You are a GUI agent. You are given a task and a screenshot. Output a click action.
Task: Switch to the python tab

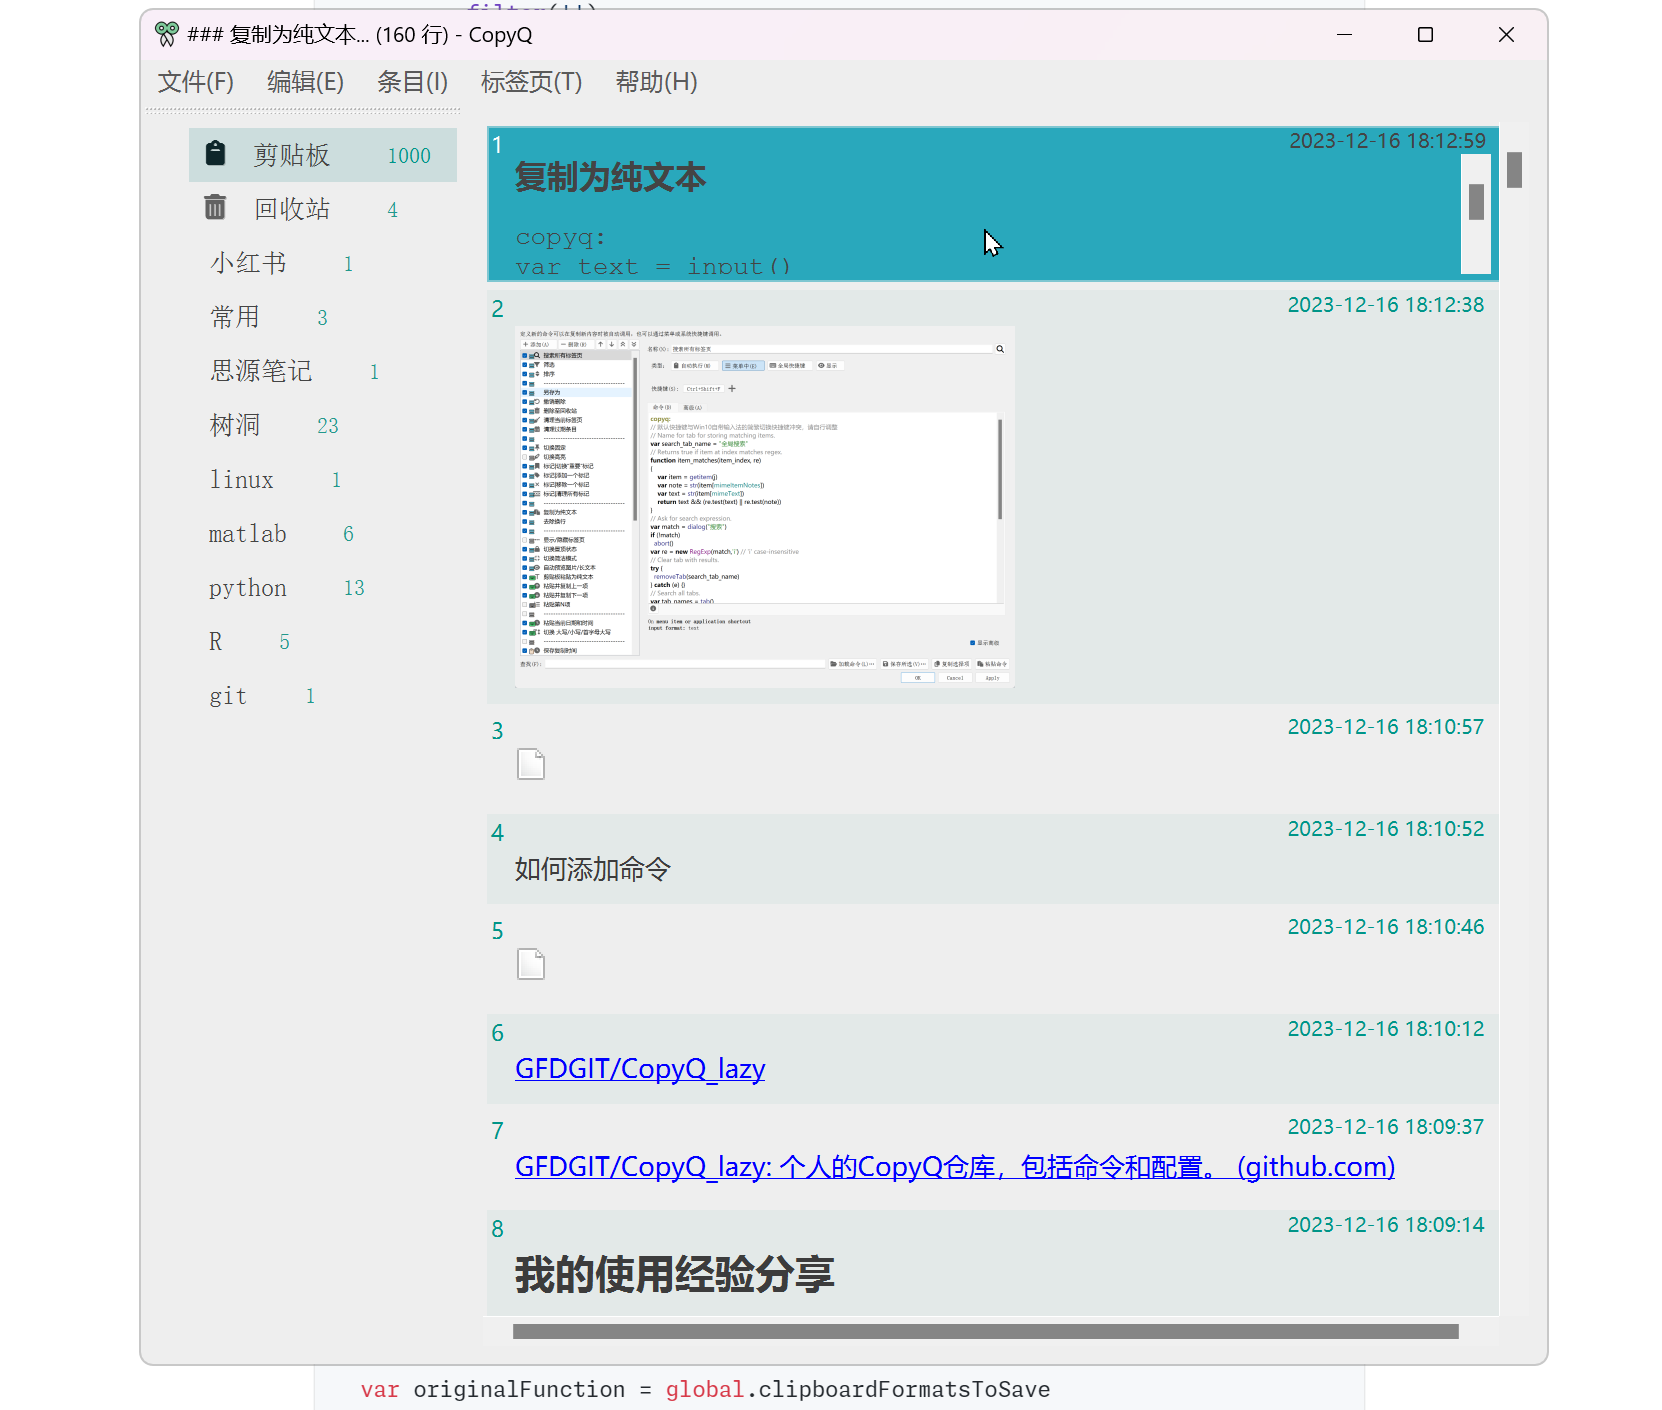point(248,588)
